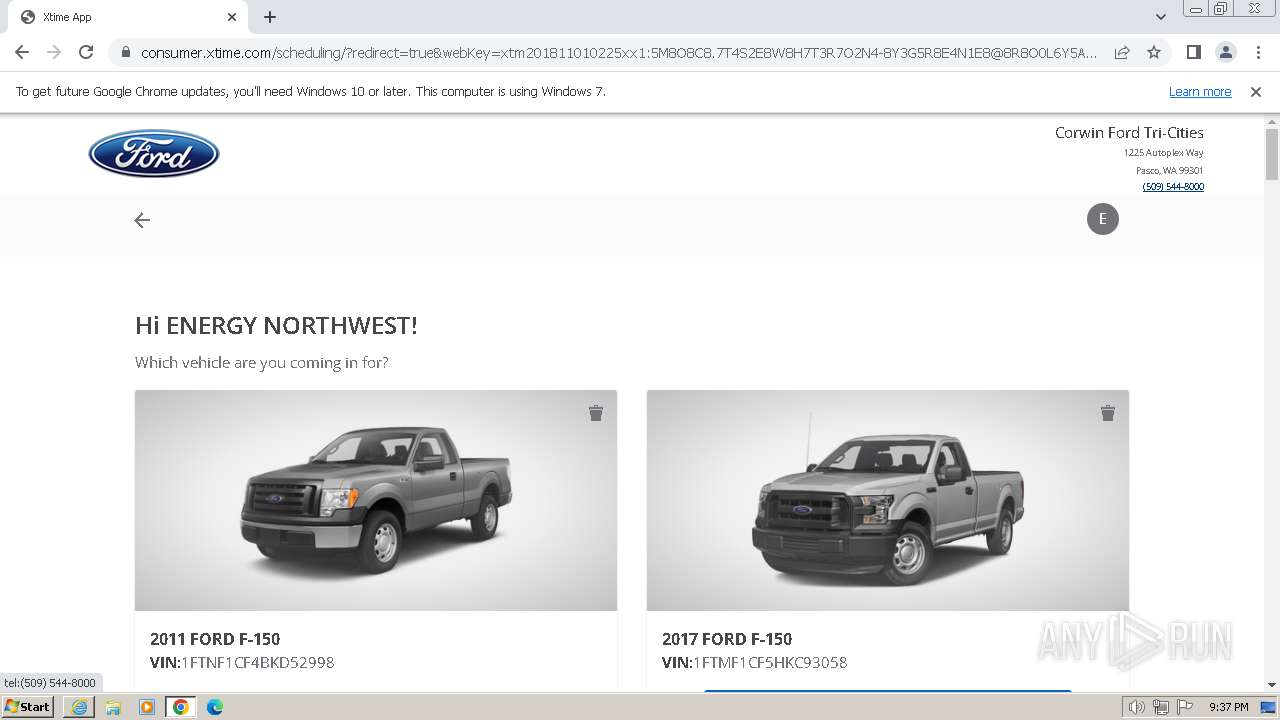Viewport: 1280px width, 720px height.
Task: Delete the 2011 Ford F-150 with trash icon
Action: [596, 413]
